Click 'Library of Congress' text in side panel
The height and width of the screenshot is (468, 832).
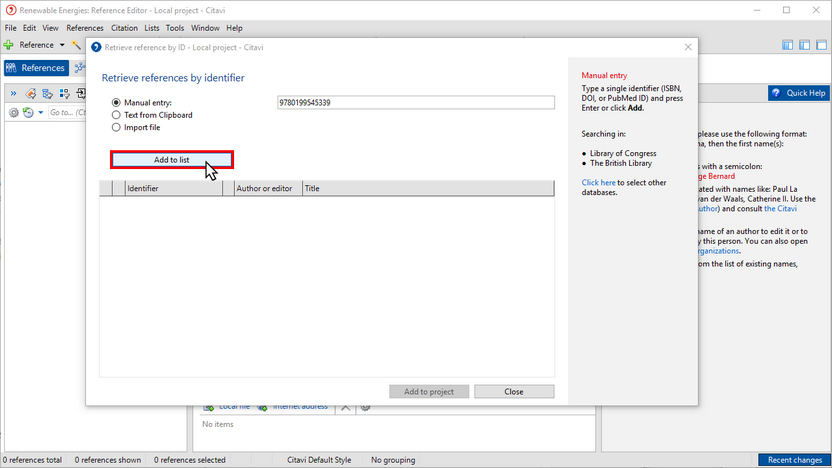(x=623, y=153)
